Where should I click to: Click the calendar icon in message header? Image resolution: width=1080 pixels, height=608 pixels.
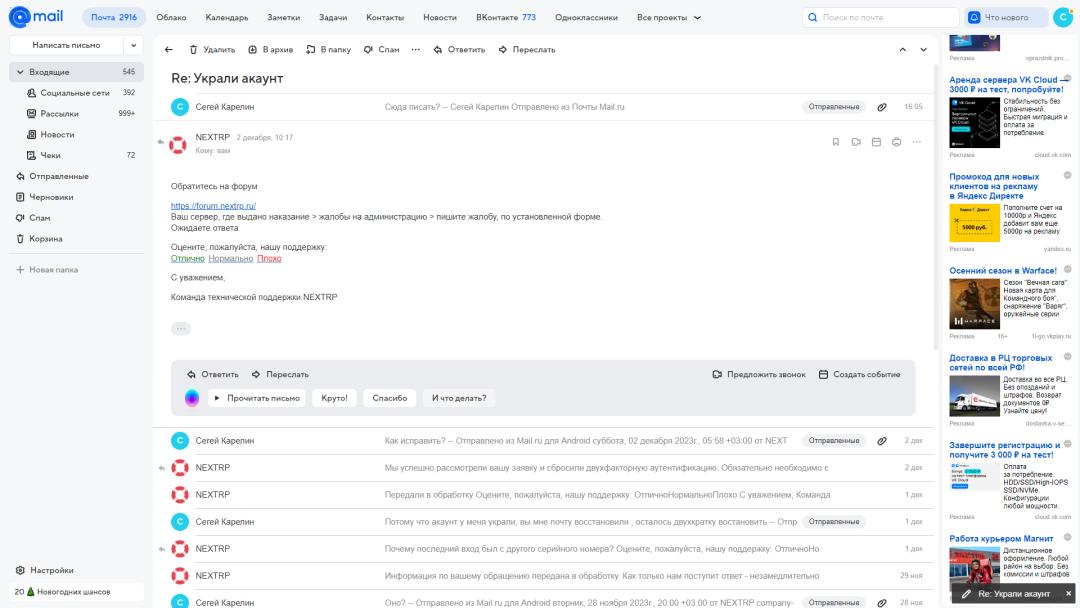[x=876, y=142]
